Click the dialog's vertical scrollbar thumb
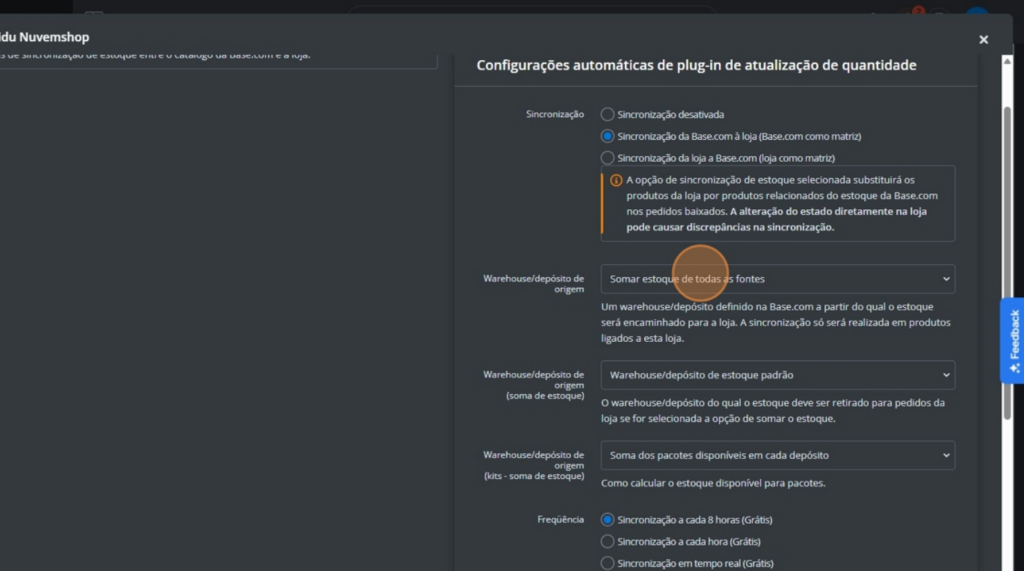This screenshot has width=1024, height=571. (1007, 263)
